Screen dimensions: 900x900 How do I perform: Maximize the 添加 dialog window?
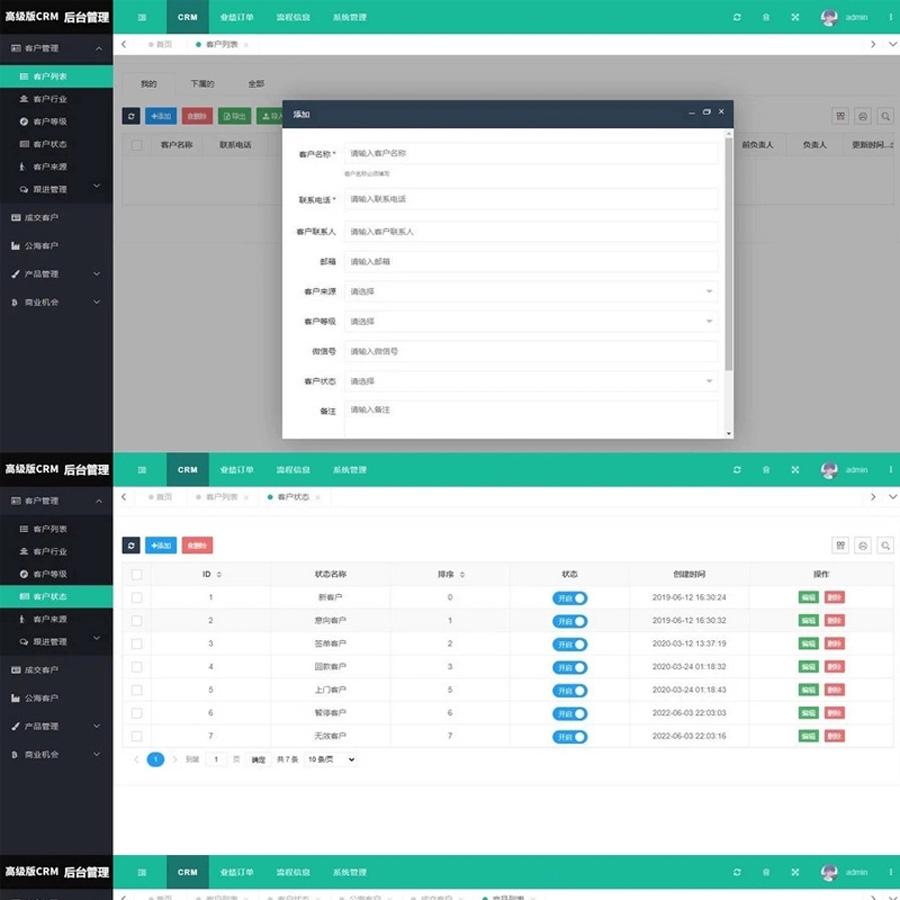706,113
